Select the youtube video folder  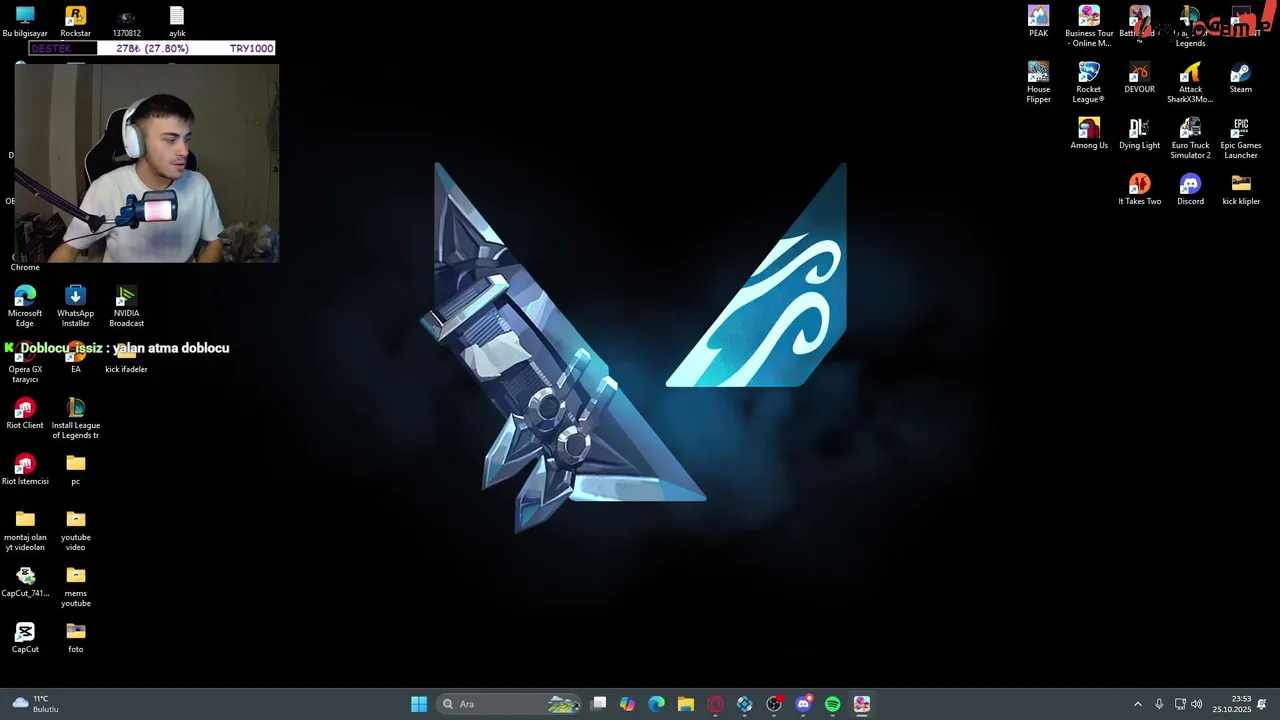pyautogui.click(x=75, y=530)
